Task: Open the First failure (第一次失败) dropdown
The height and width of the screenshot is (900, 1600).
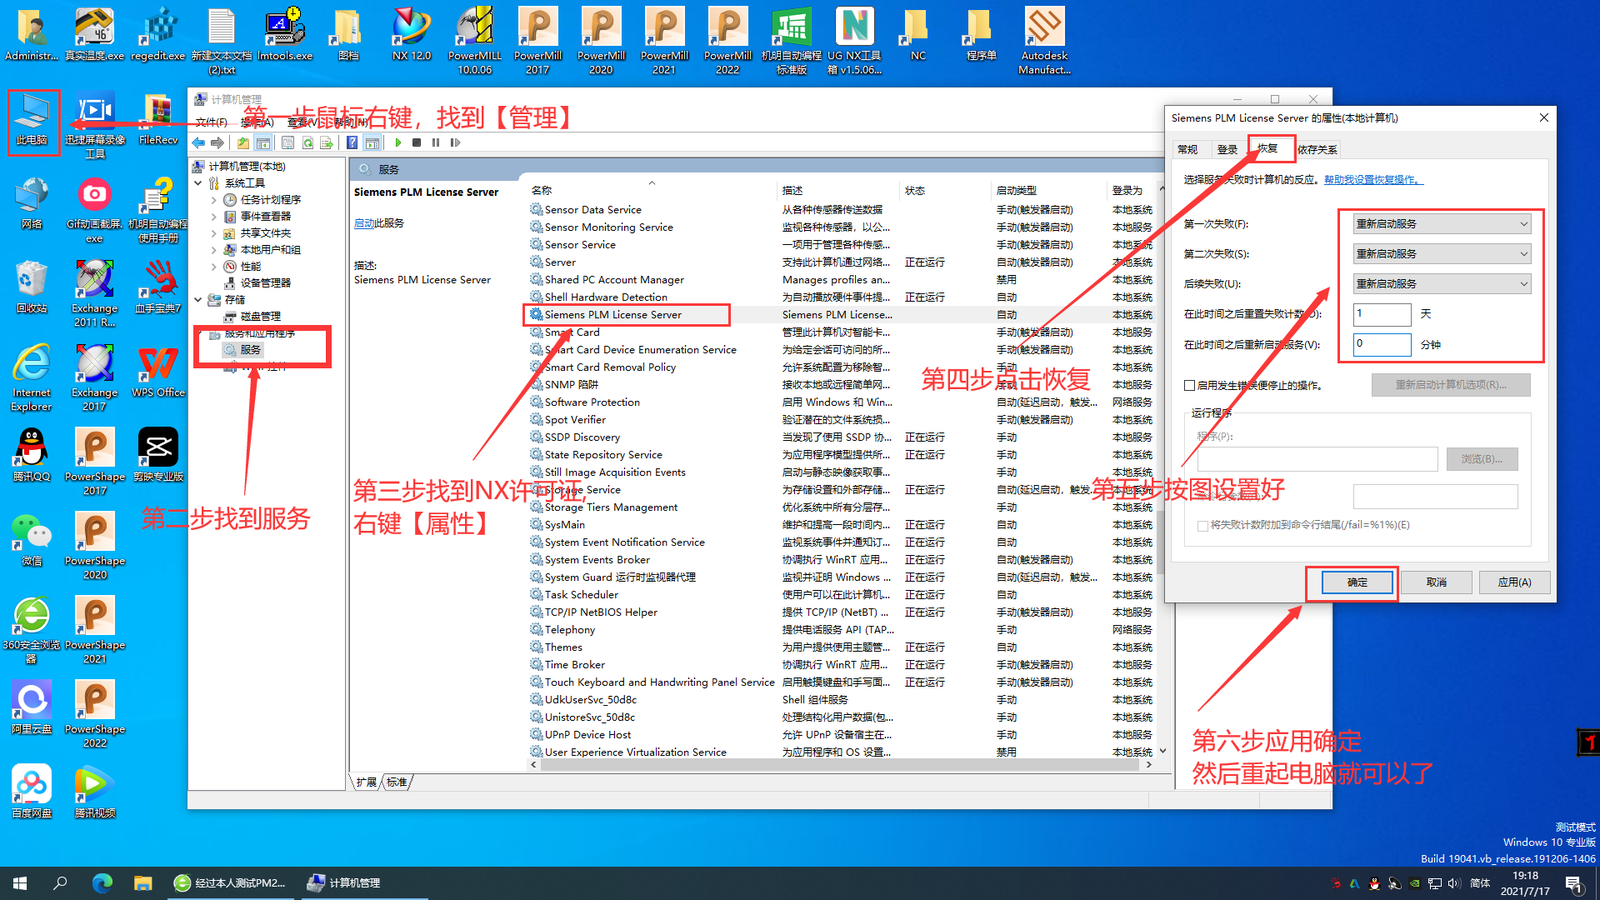Action: click(x=1442, y=224)
